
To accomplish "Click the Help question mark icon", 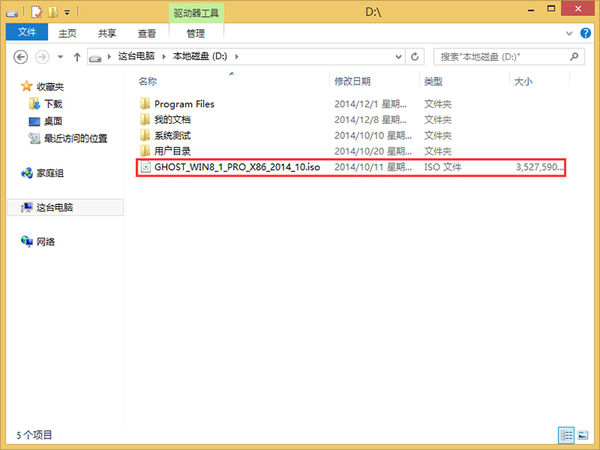I will tap(584, 33).
